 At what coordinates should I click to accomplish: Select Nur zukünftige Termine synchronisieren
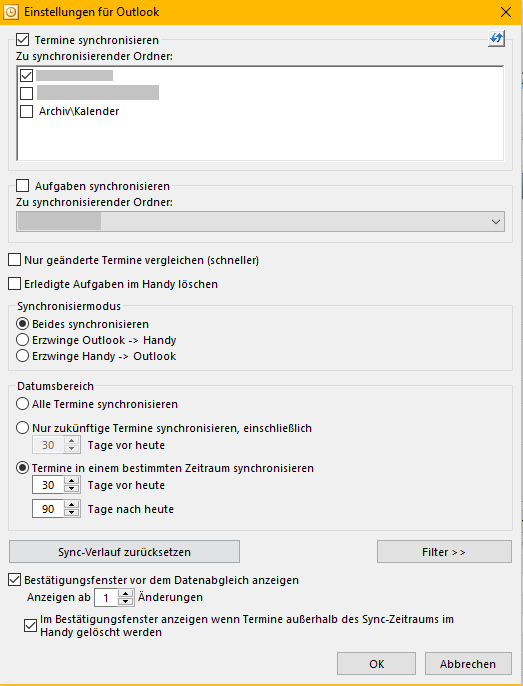[x=22, y=428]
